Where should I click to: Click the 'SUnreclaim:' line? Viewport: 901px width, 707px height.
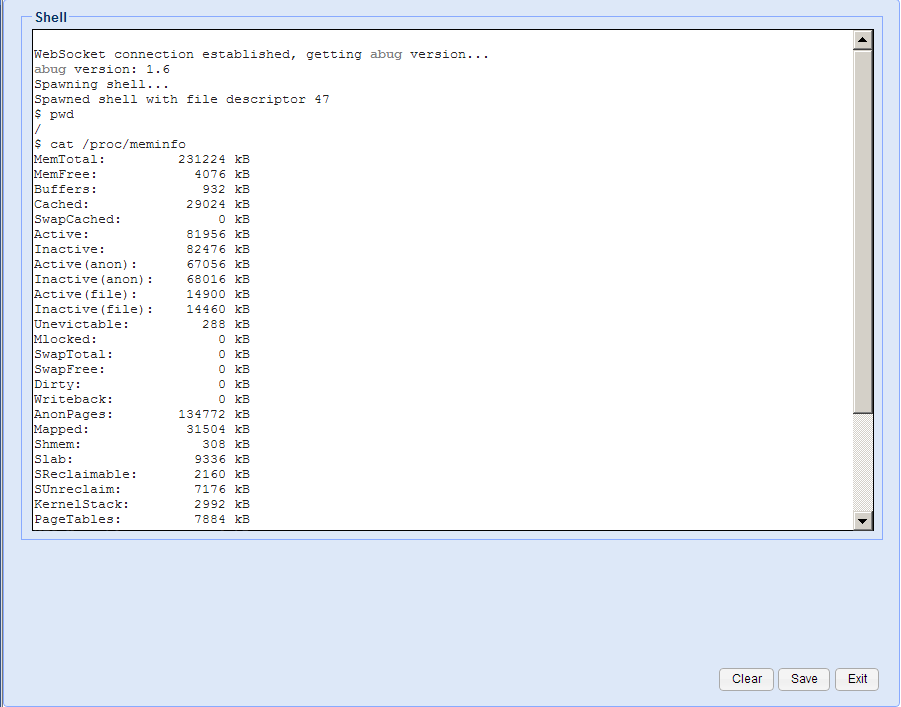142,489
